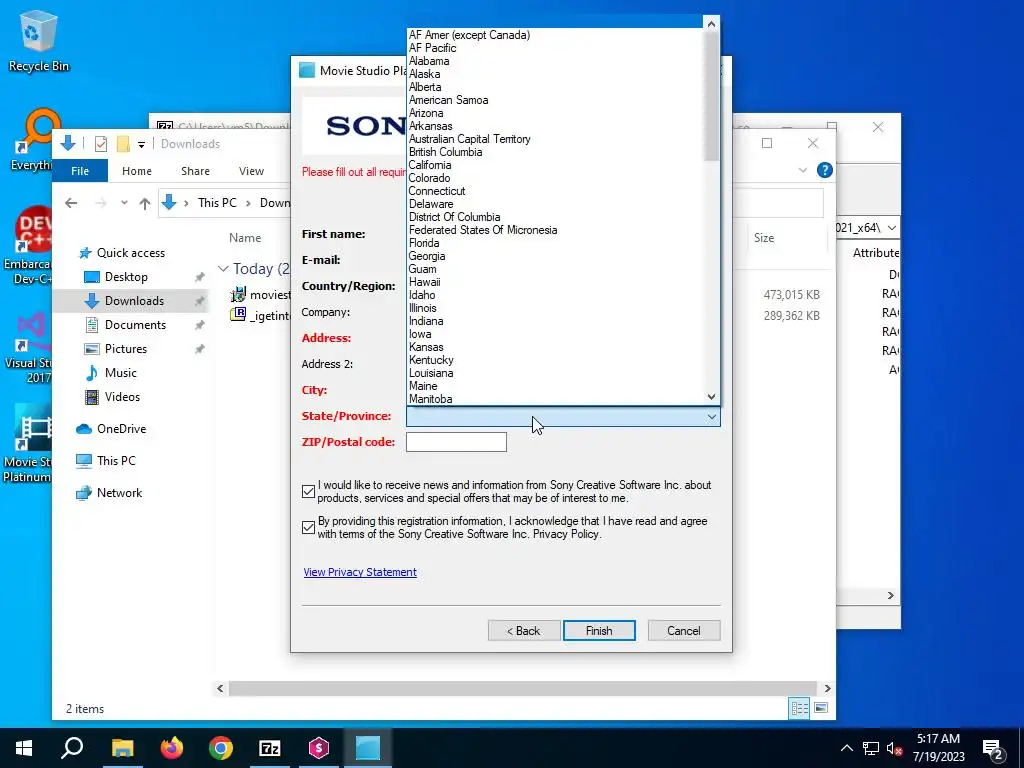Open the 7-Zip path dropdown arrow
Image resolution: width=1024 pixels, height=768 pixels.
(x=891, y=228)
